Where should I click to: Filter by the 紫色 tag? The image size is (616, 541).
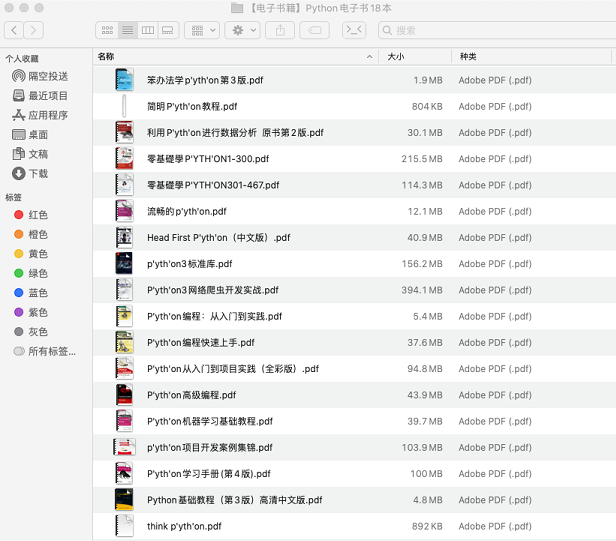tap(31, 312)
